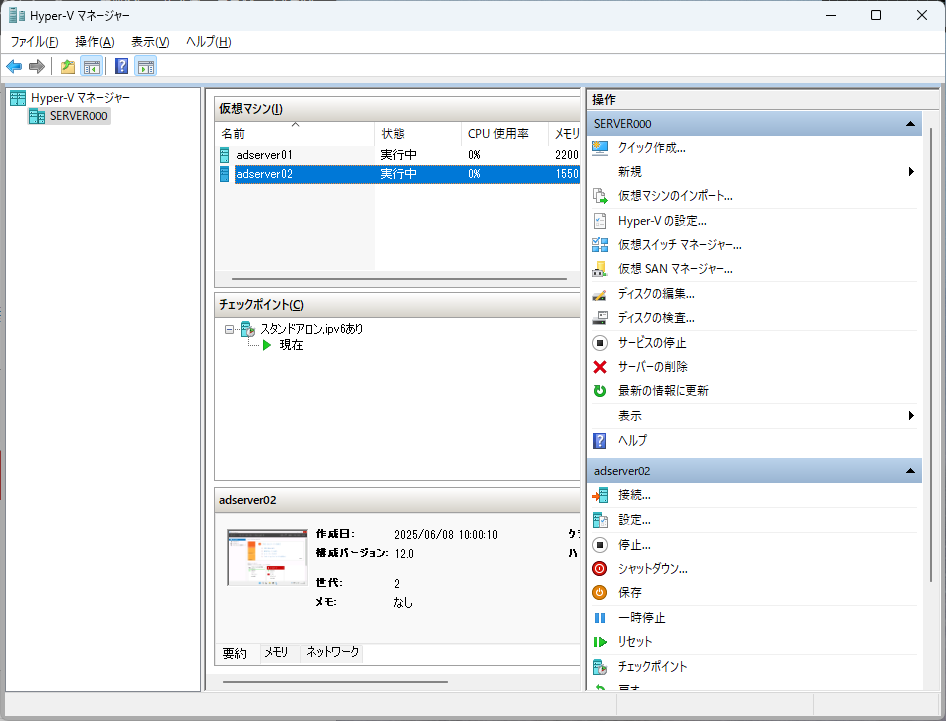946x721 pixels.
Task: Click the Actions pane vertical scrollbar
Action: (x=931, y=354)
